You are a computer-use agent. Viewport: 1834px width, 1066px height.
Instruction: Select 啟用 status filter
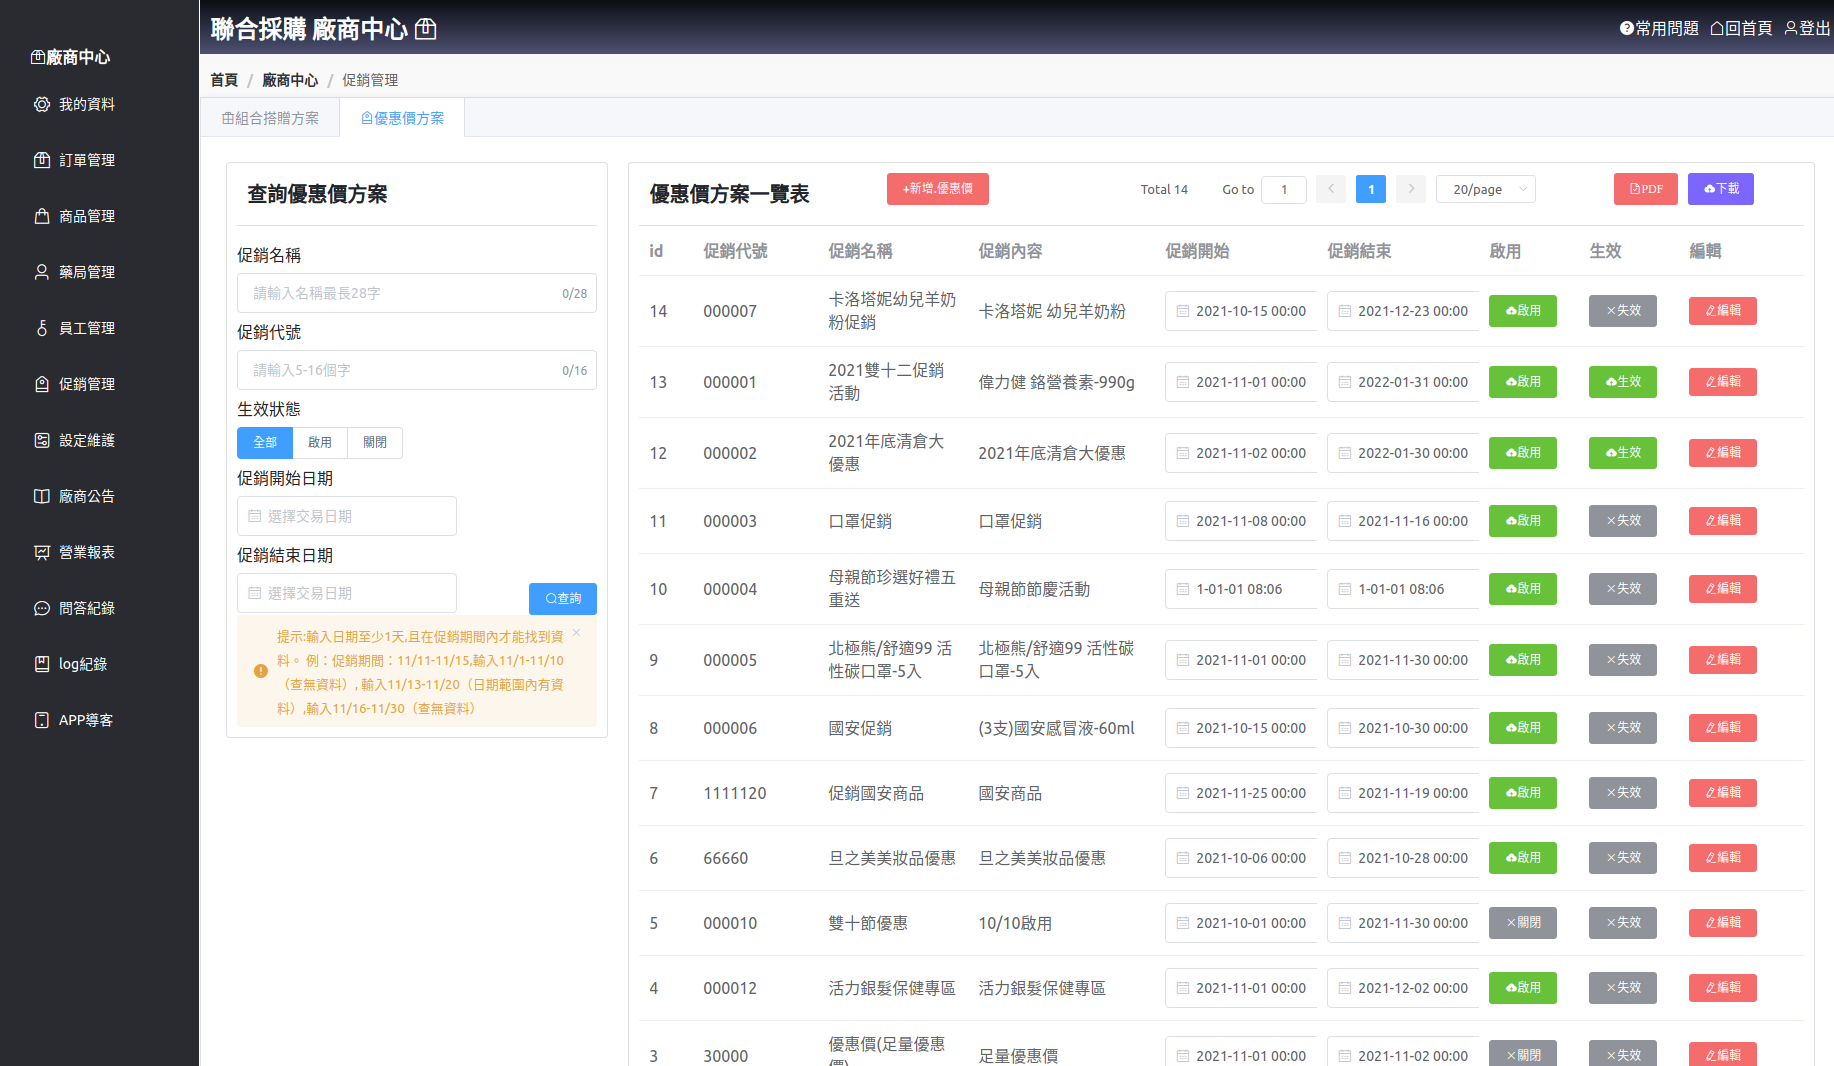[x=320, y=442]
